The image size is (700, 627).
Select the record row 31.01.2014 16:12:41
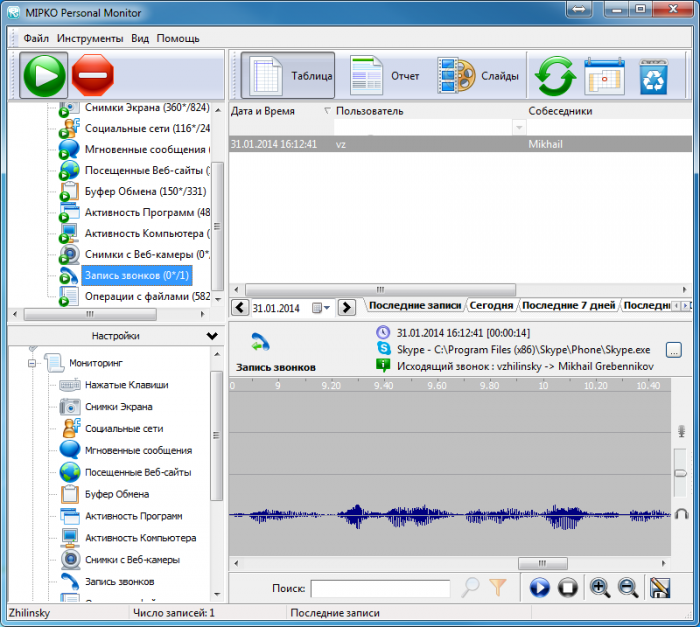[460, 144]
